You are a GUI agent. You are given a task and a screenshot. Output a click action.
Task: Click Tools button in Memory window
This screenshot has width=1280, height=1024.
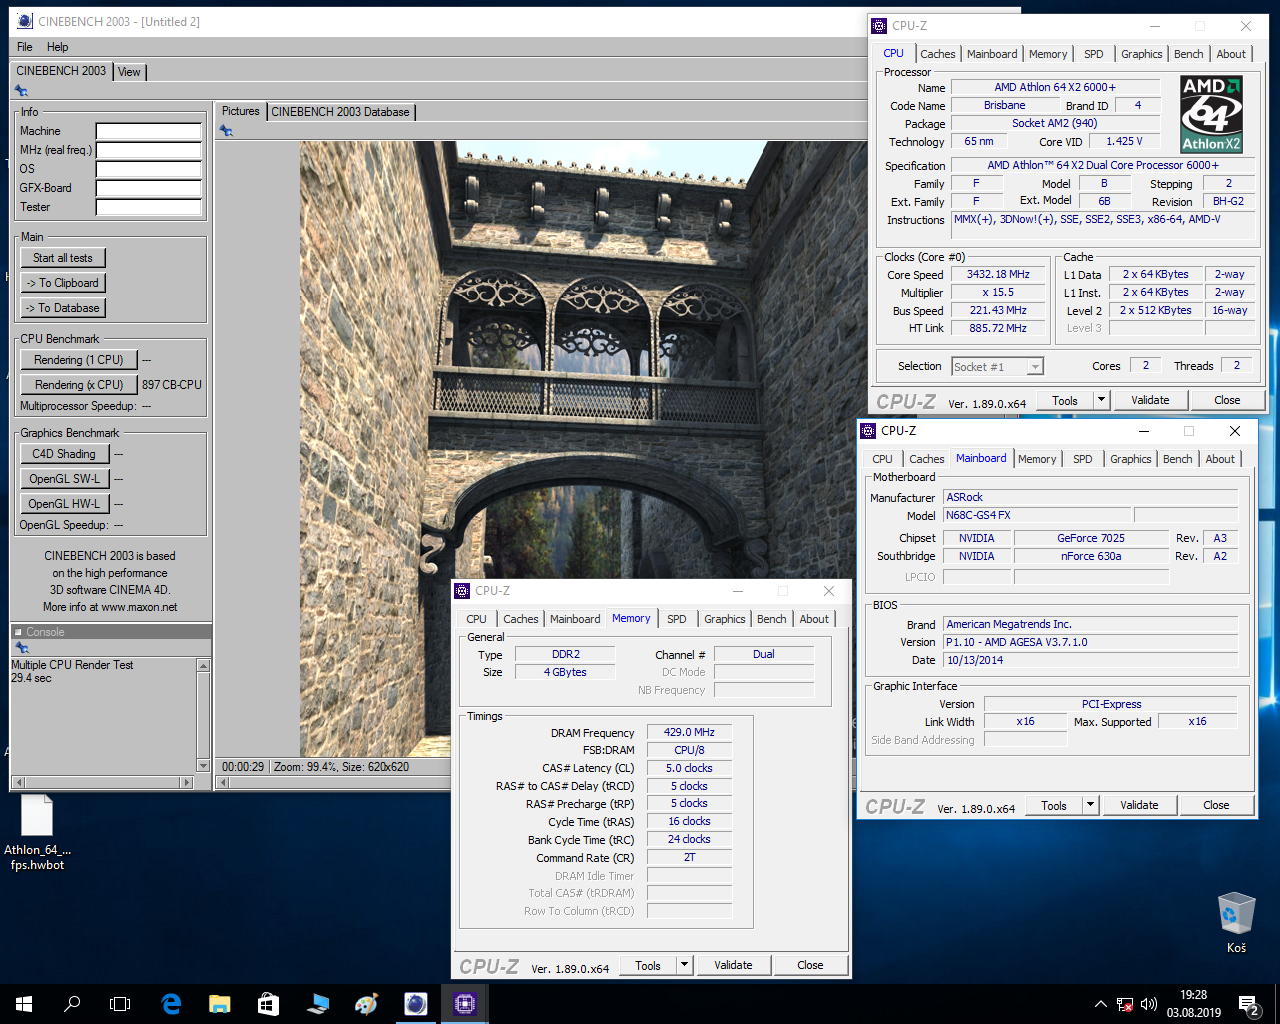point(648,965)
